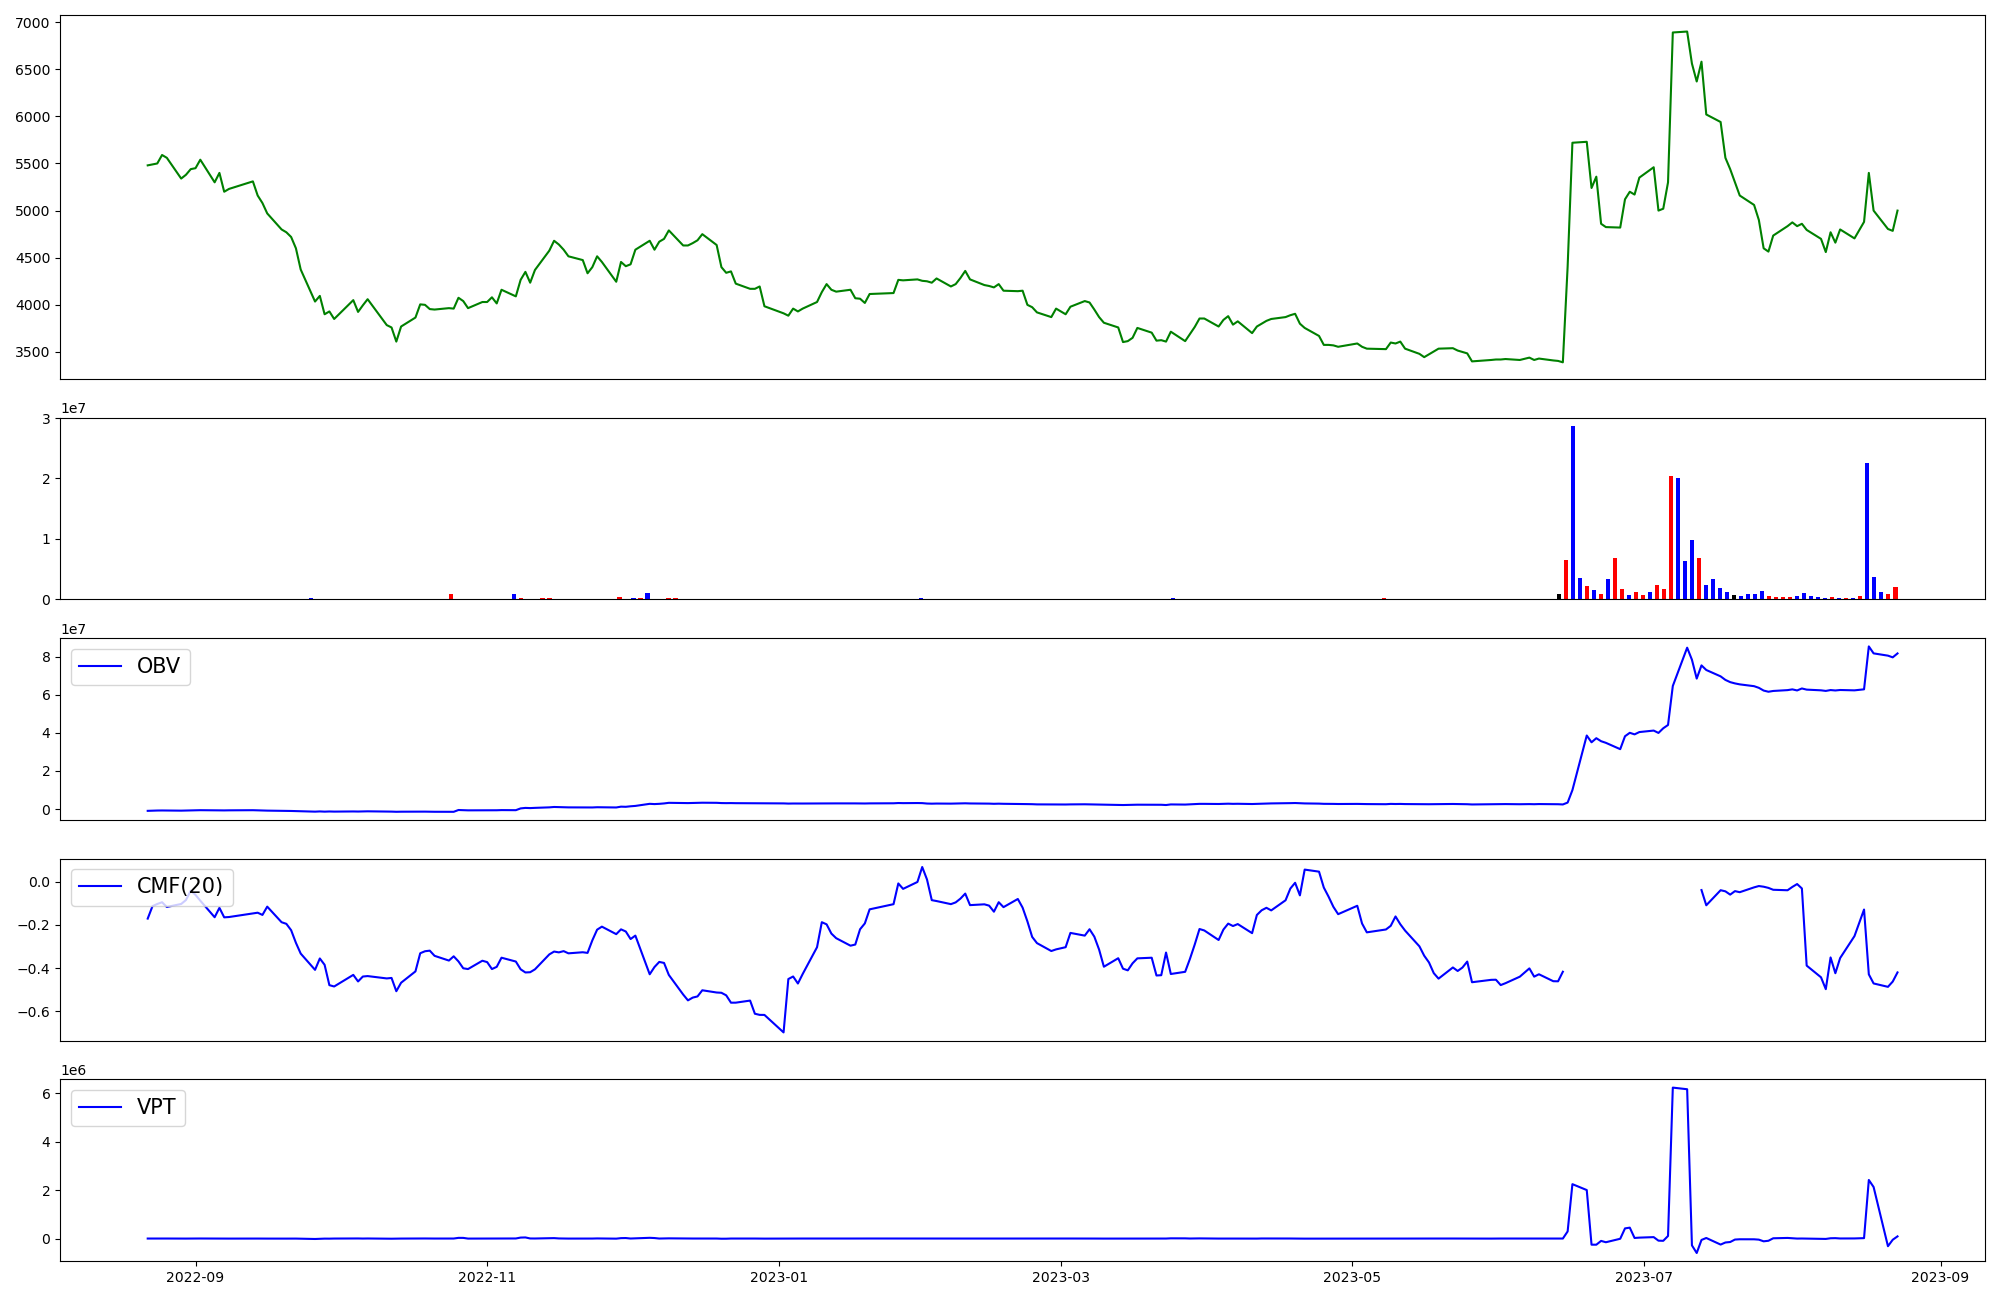Click the 2022-09 x-axis date label
The image size is (2000, 1300).
tap(196, 1277)
